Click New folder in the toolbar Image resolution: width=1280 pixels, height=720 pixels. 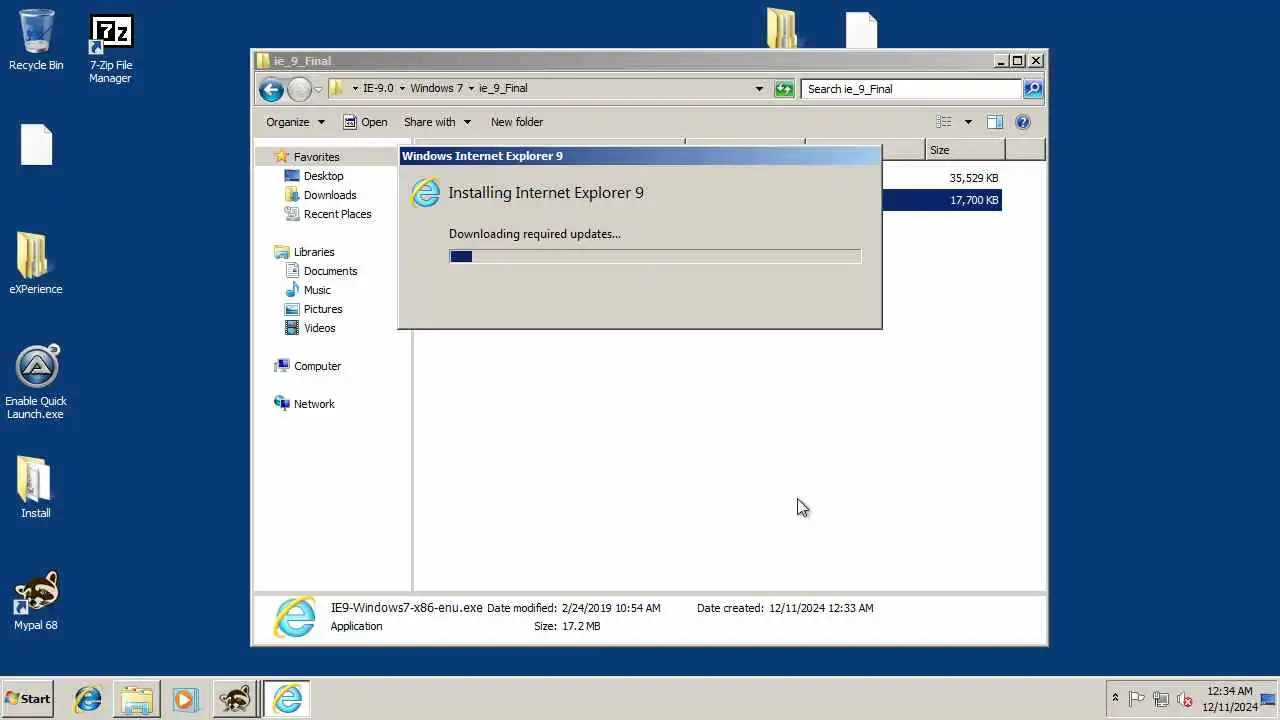[x=517, y=122]
